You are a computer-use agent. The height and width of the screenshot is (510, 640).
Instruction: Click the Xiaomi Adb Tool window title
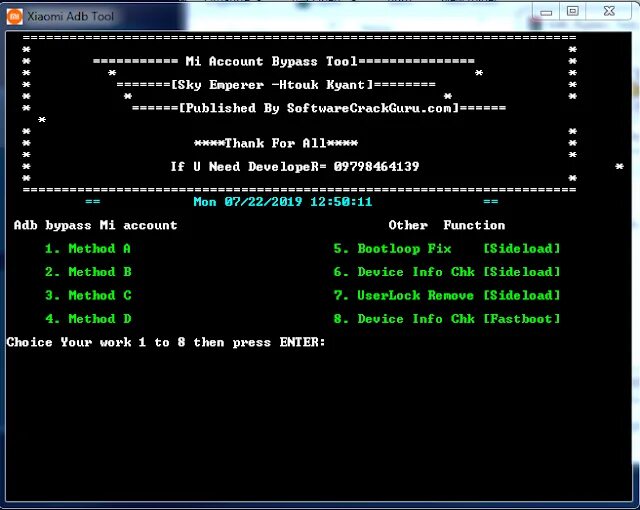point(71,17)
